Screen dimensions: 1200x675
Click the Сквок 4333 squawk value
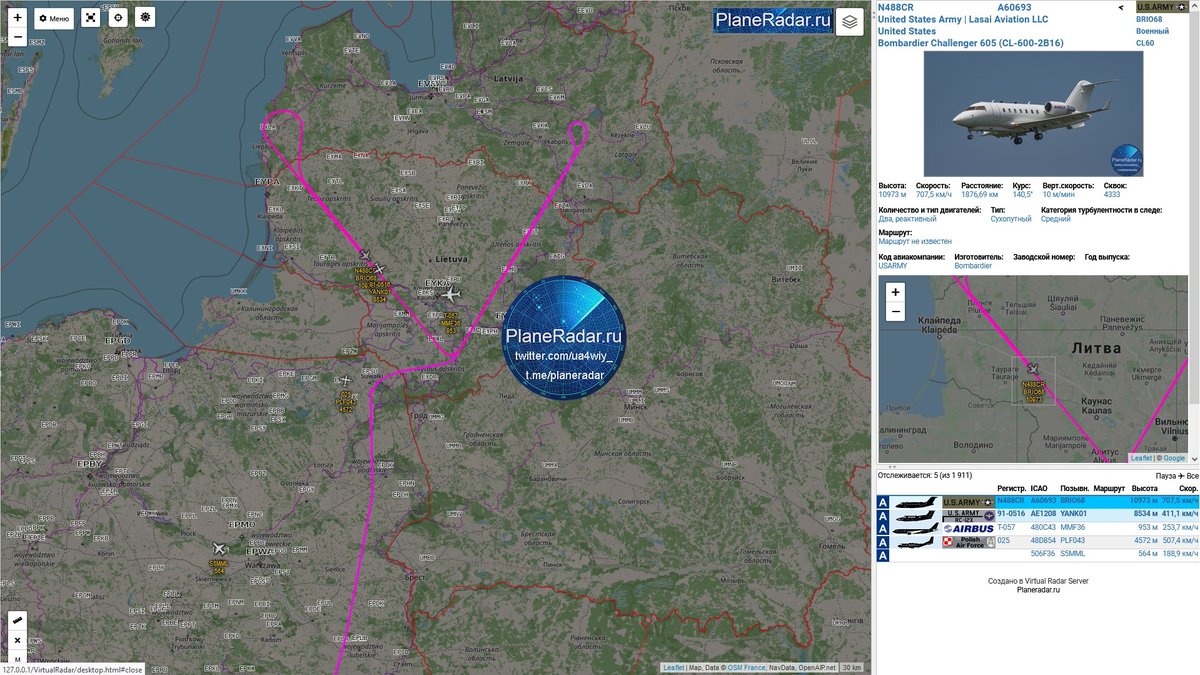[x=1112, y=194]
